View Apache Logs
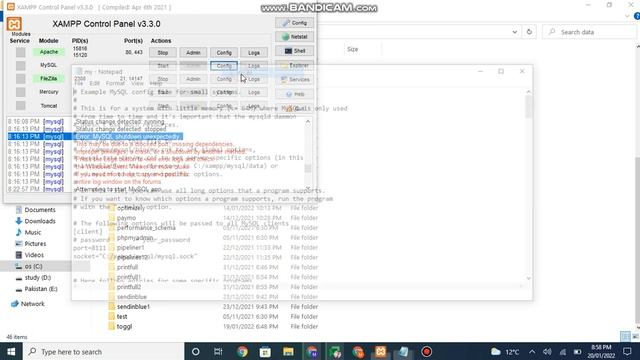This screenshot has width=640, height=360. (254, 53)
